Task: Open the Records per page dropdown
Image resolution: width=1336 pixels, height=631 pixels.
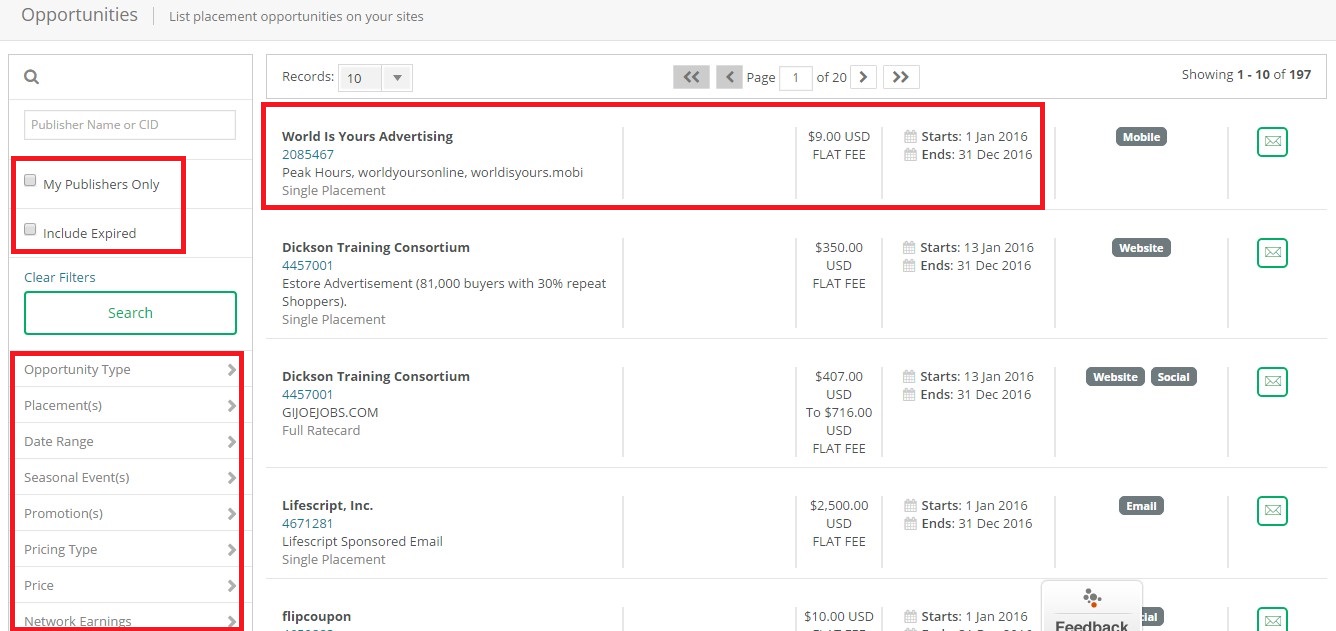Action: (x=375, y=78)
